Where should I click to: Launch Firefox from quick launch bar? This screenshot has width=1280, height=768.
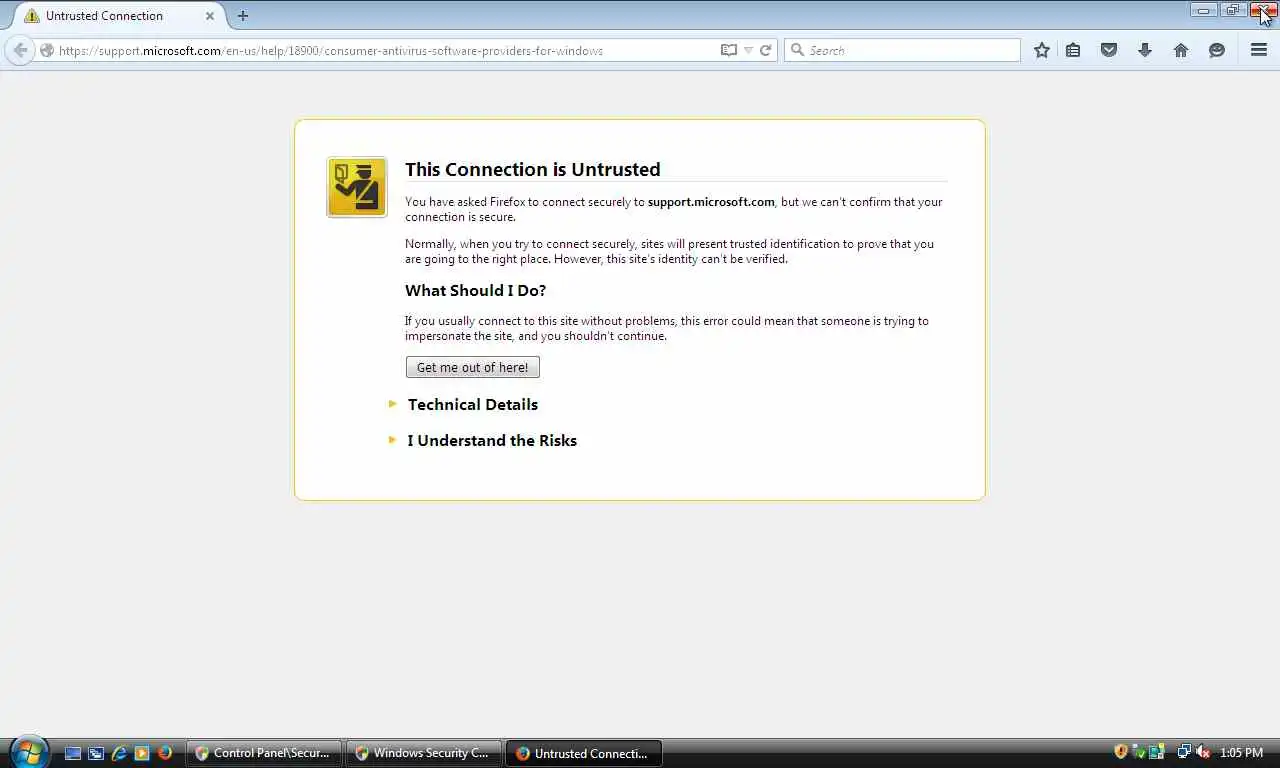[165, 753]
